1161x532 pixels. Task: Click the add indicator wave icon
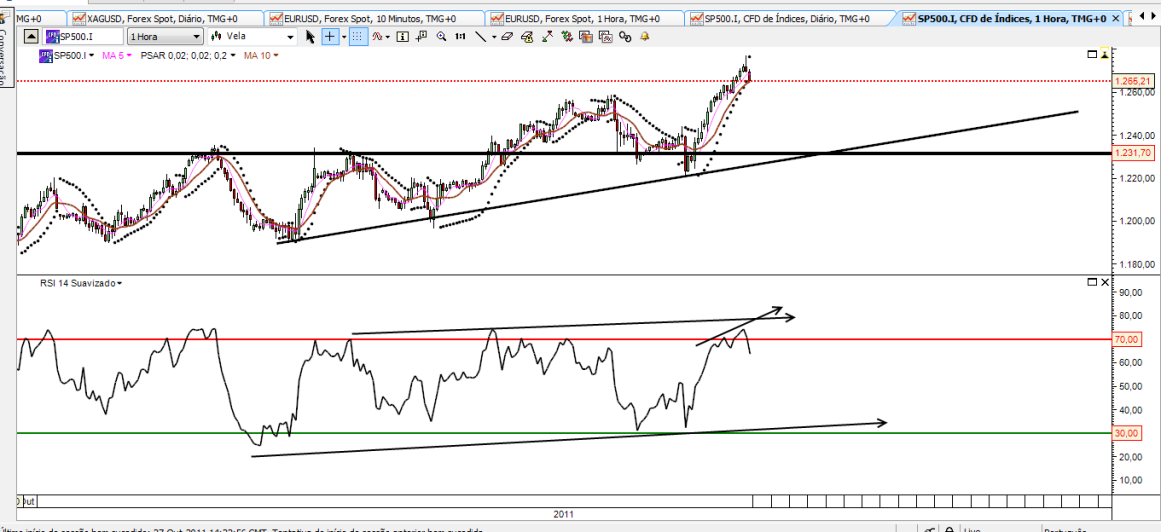click(377, 36)
